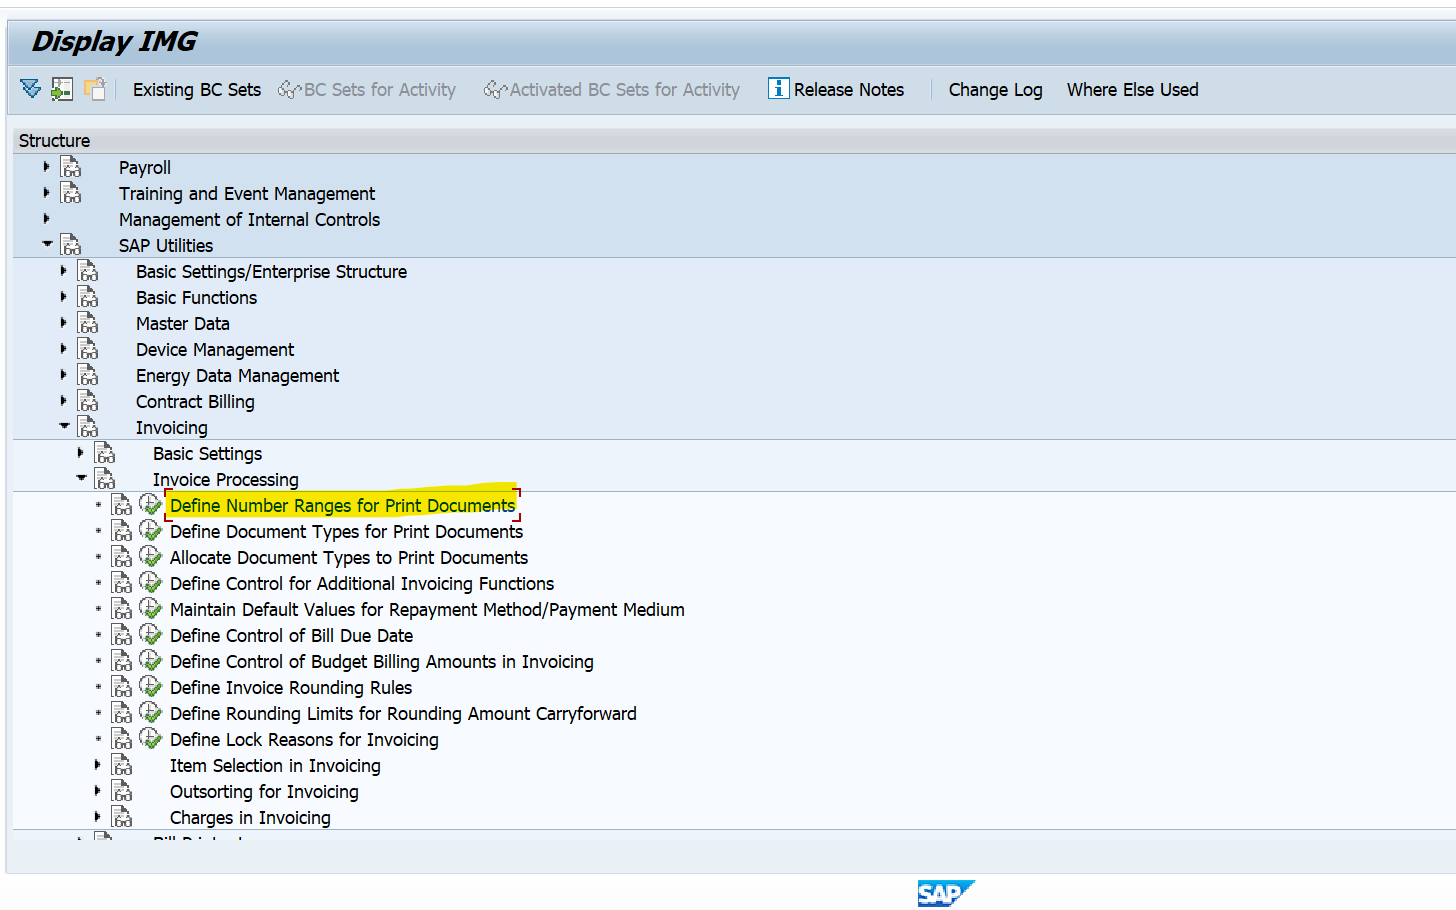This screenshot has height=910, width=1456.
Task: Expand Outsorting for Invoicing node
Action: (x=97, y=790)
